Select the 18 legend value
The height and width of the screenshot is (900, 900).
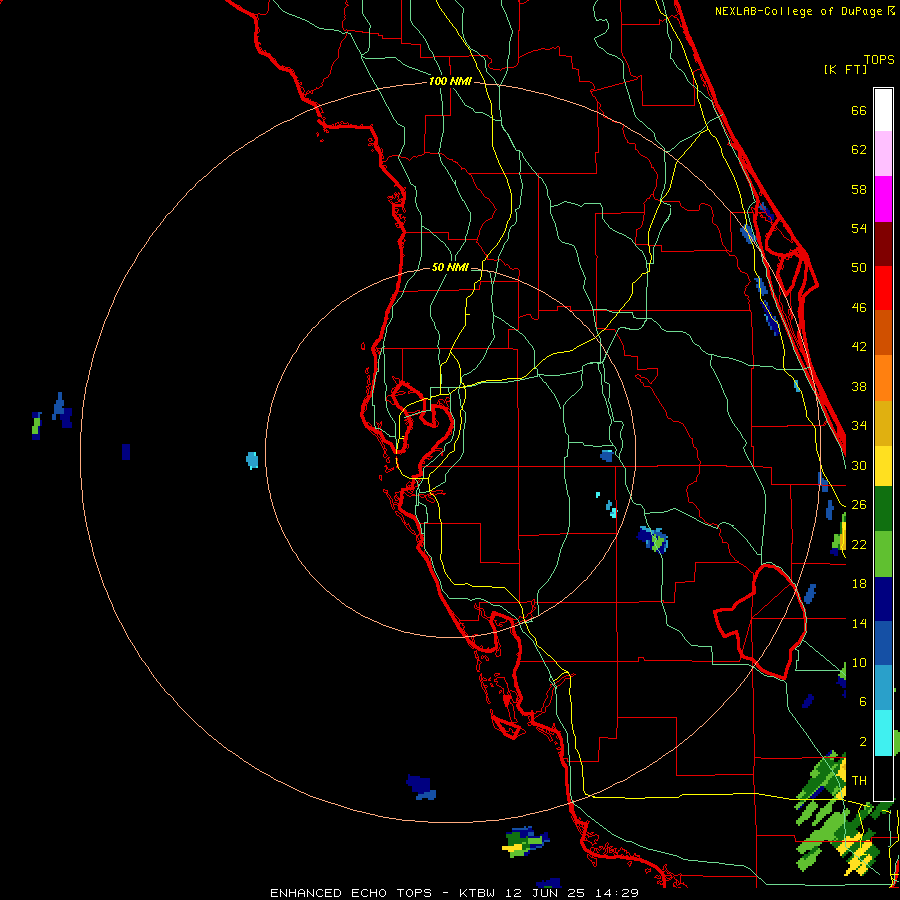pos(859,584)
